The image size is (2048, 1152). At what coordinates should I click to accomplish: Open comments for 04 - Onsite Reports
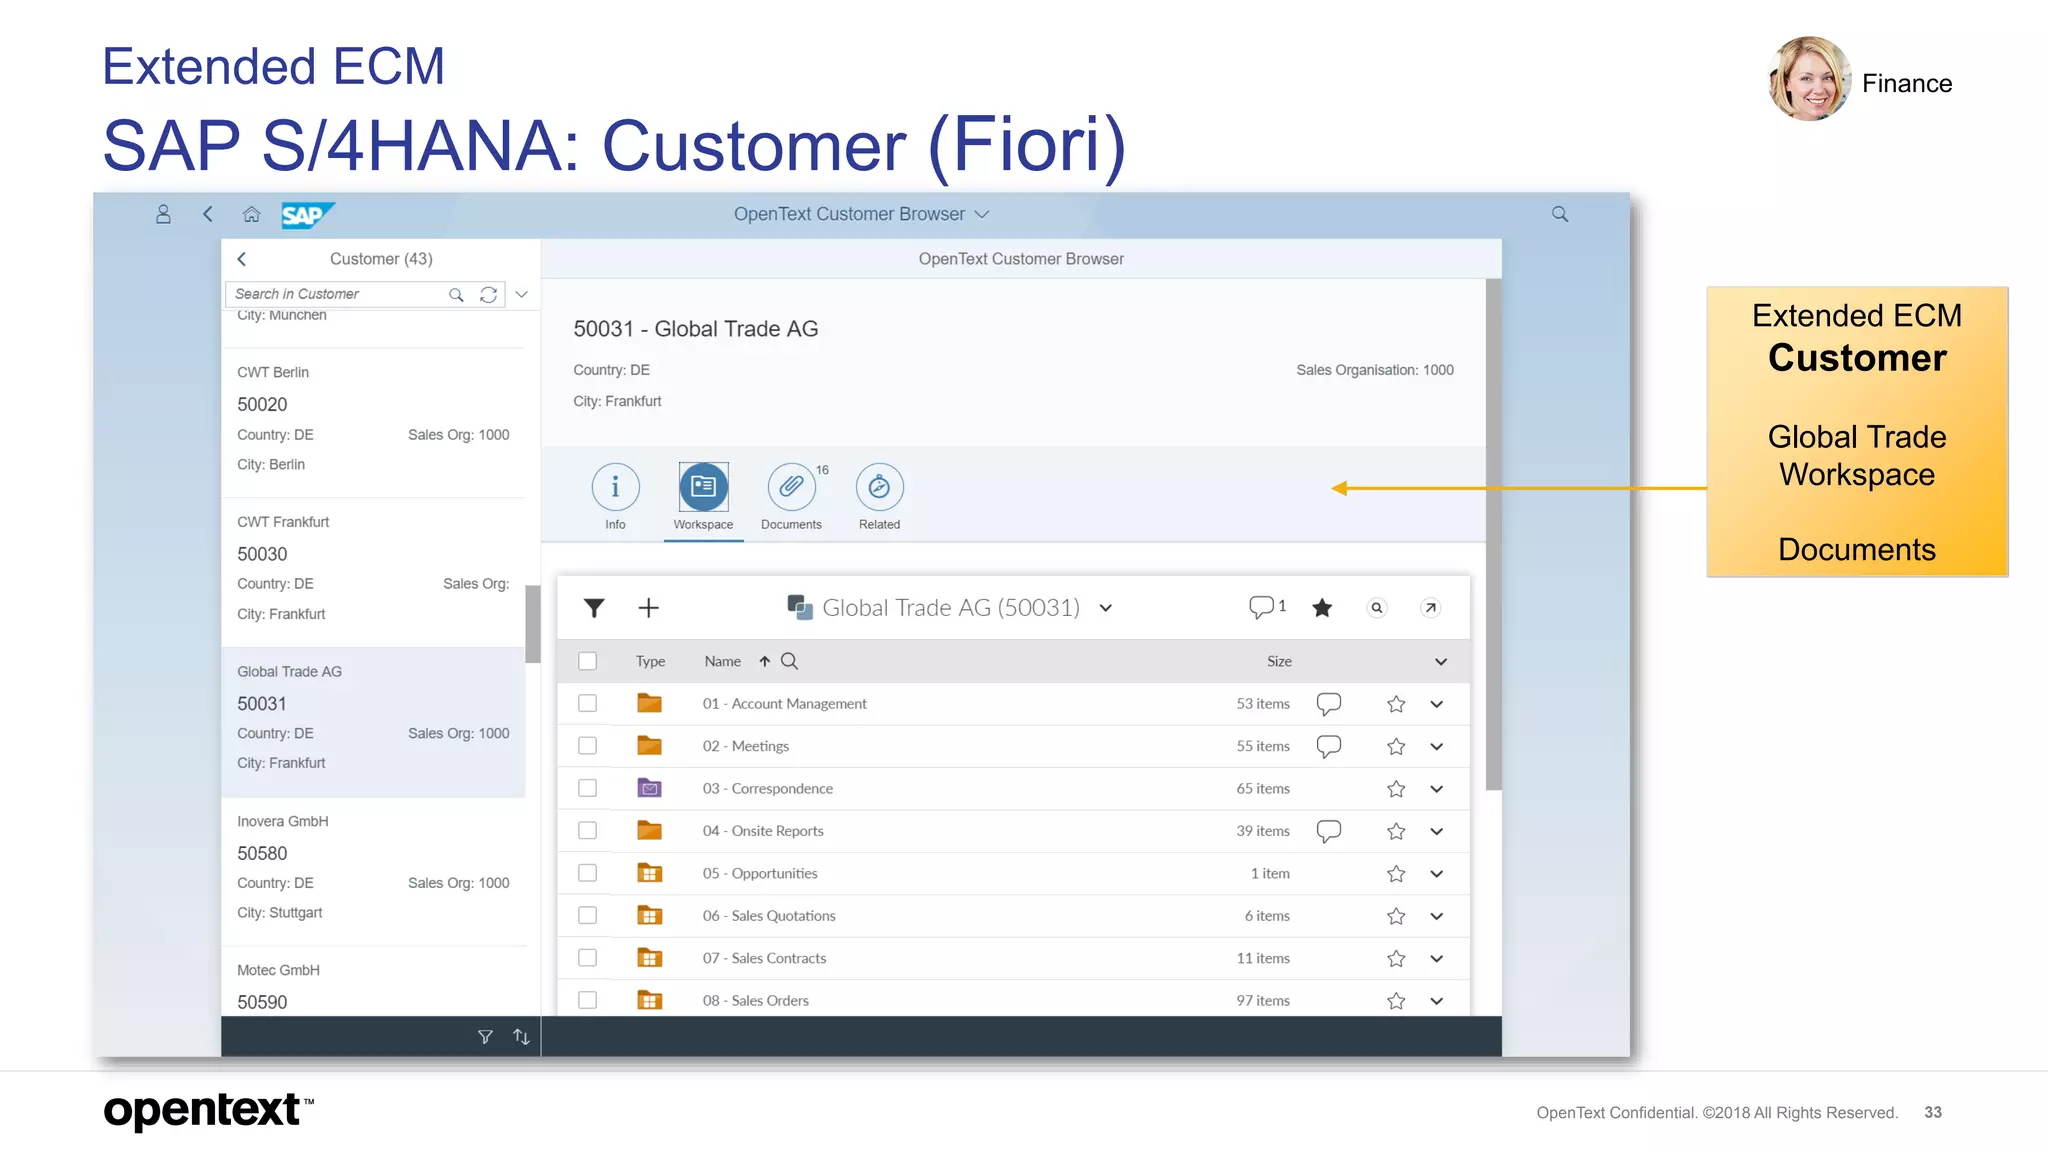1328,832
